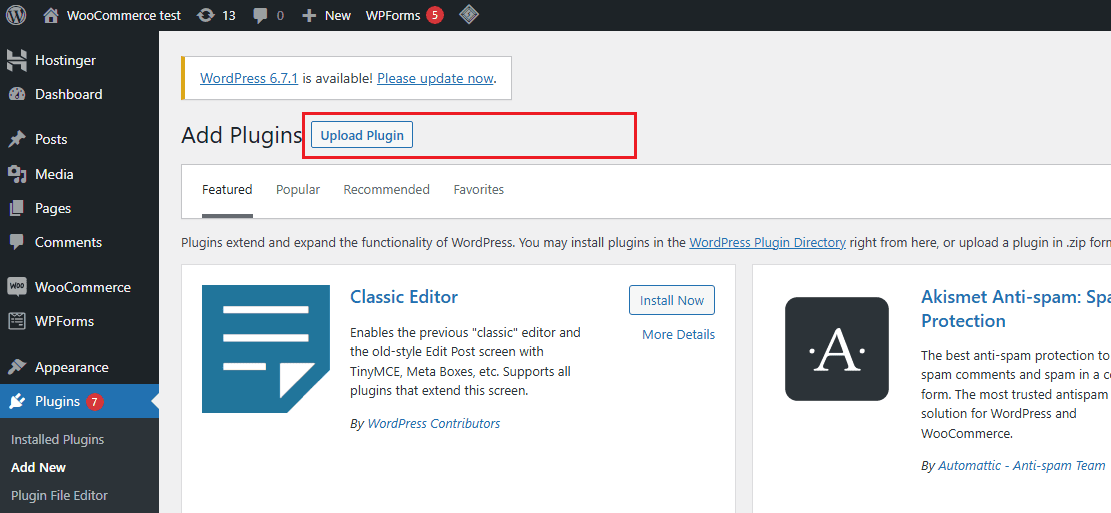Open the + New content menu

point(326,15)
